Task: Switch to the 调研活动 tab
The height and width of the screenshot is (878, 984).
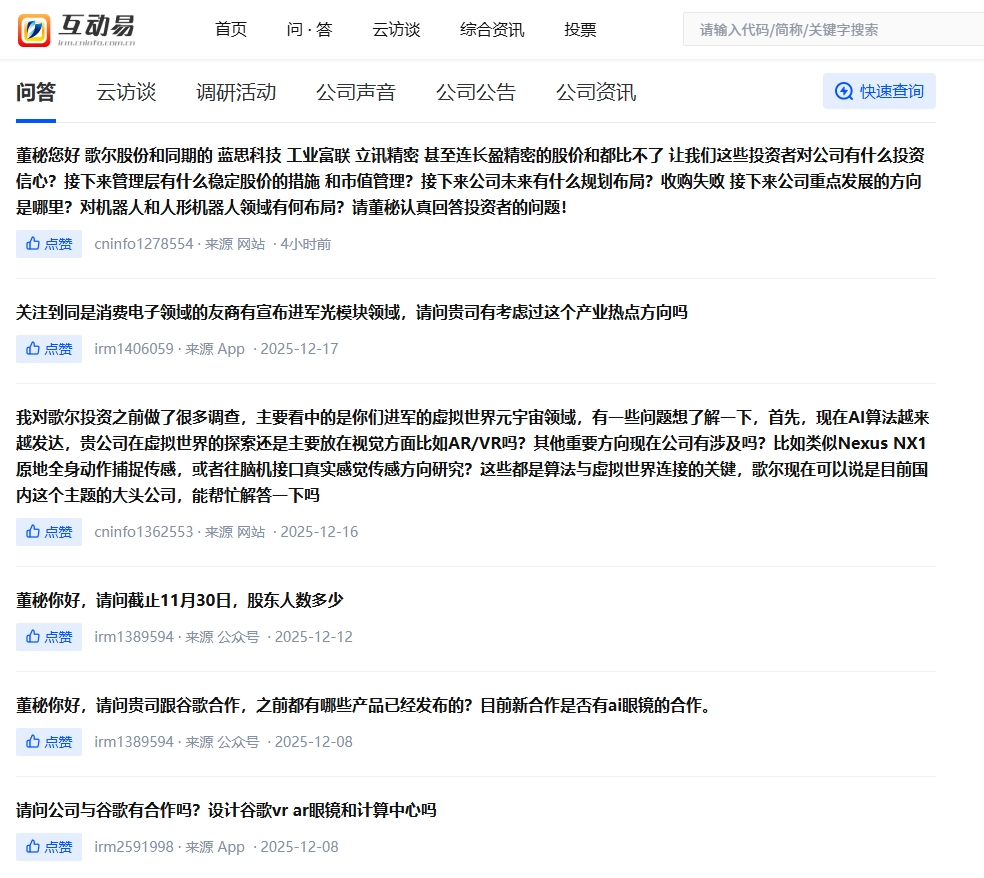Action: pos(236,92)
